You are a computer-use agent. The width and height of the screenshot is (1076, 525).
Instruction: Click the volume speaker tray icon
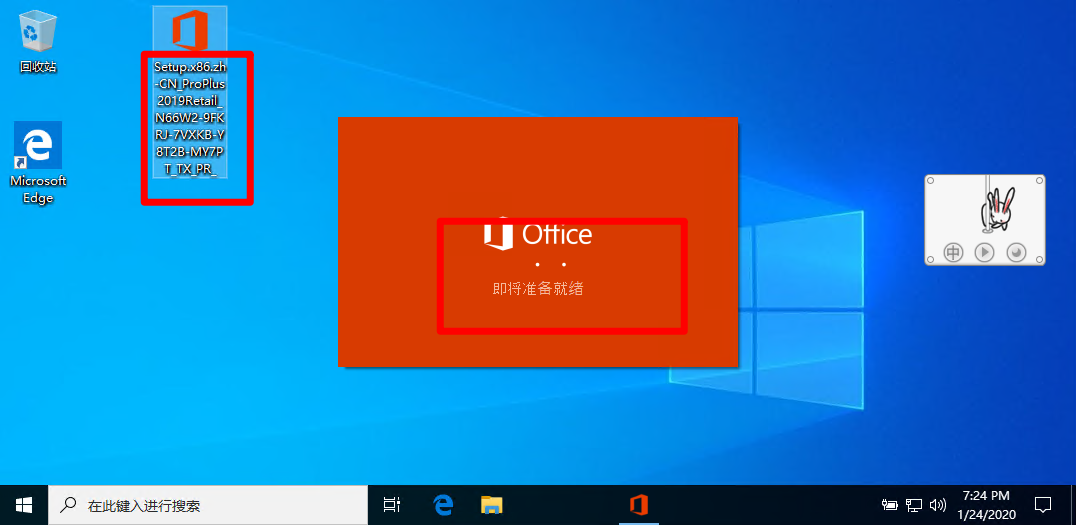point(937,506)
